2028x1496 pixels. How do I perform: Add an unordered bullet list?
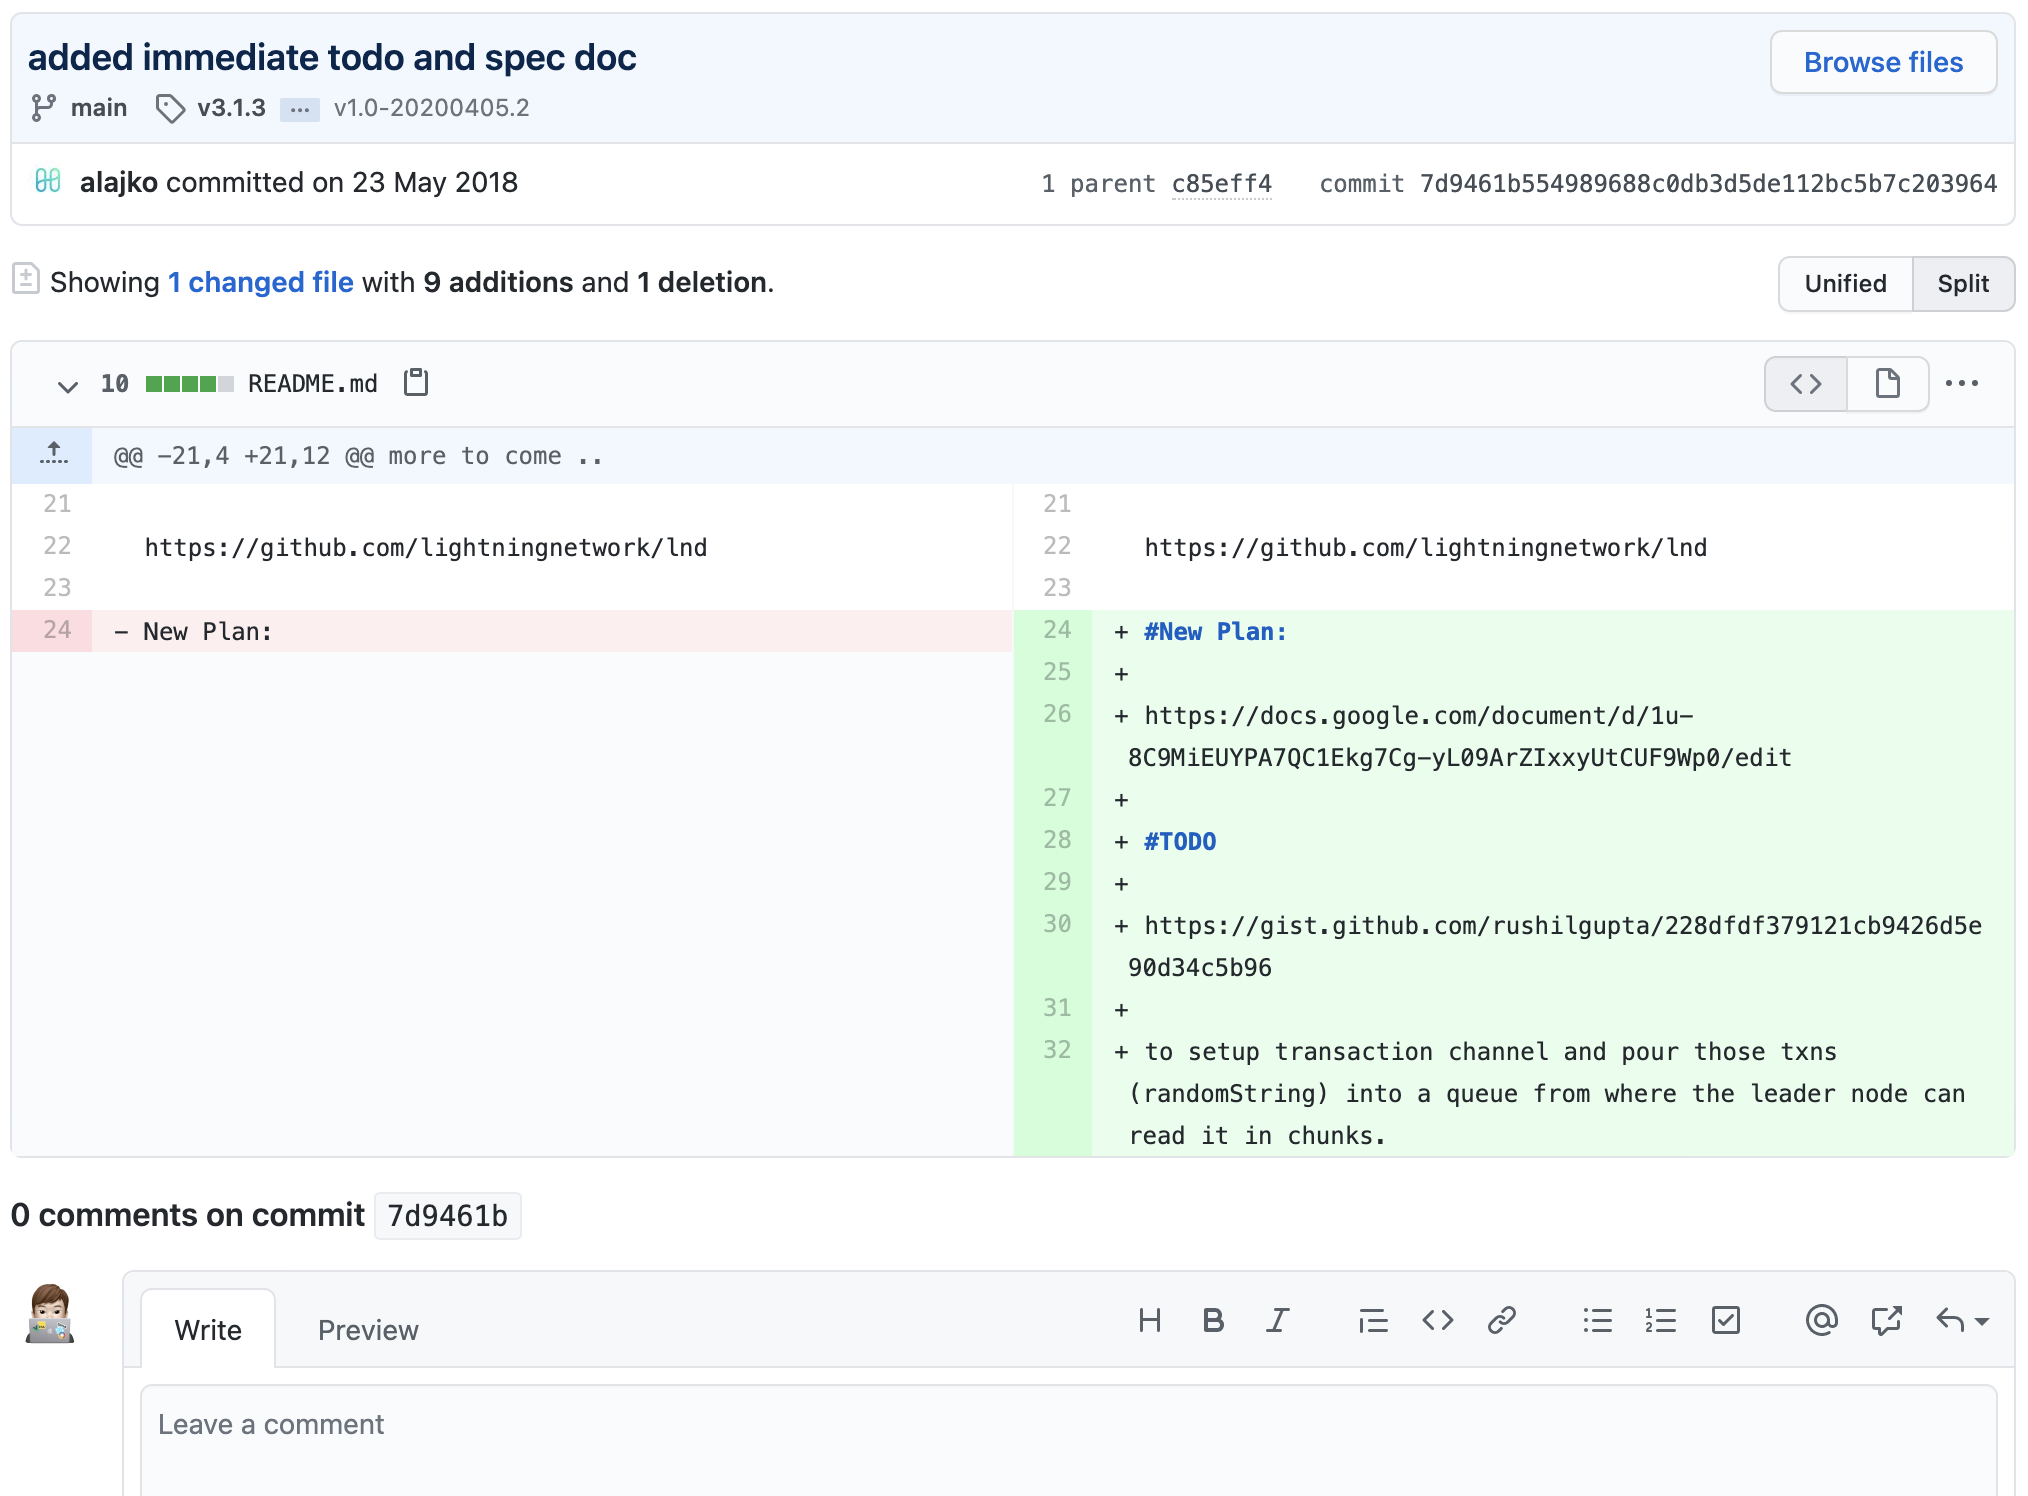pyautogui.click(x=1597, y=1321)
